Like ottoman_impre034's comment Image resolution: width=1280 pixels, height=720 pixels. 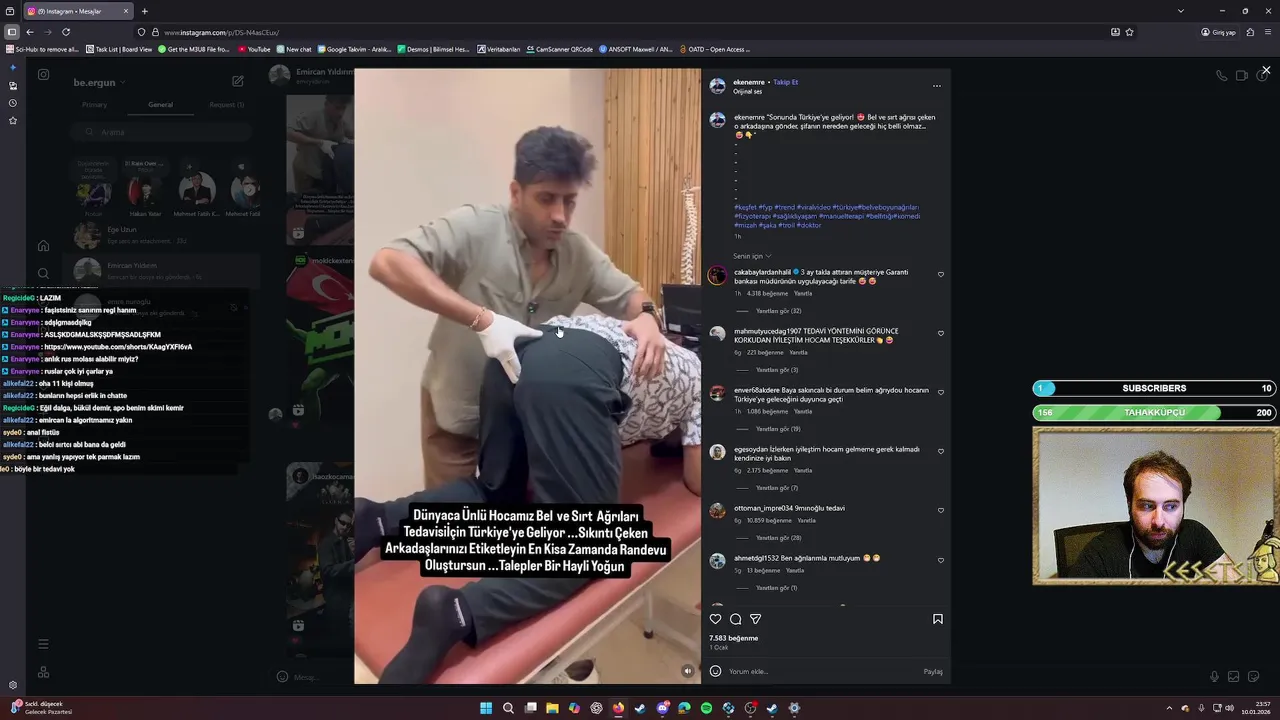(x=940, y=510)
